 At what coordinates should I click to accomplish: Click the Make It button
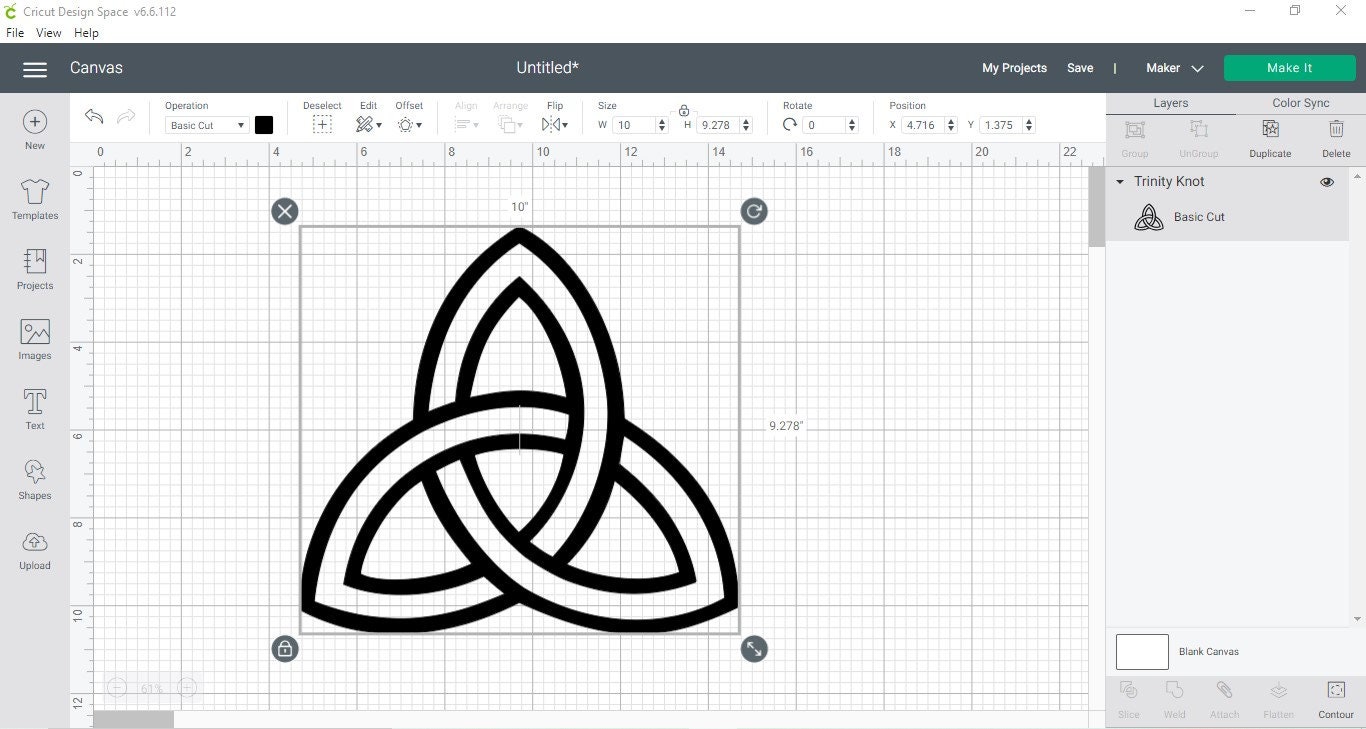(x=1289, y=67)
